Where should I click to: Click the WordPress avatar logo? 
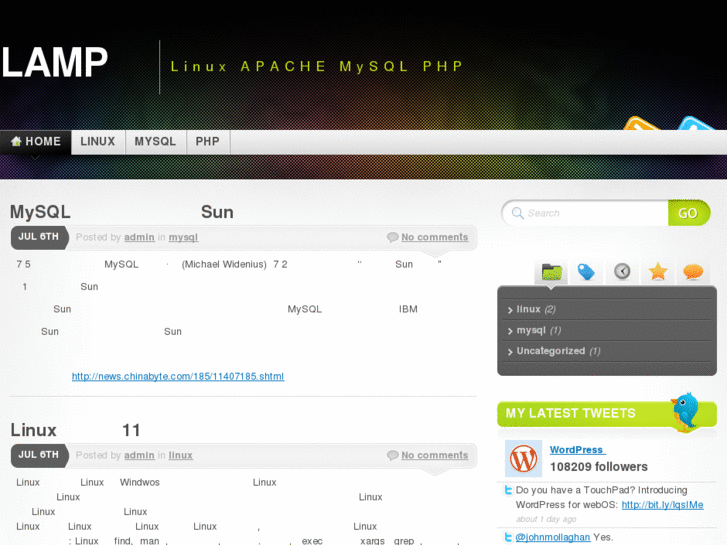click(x=523, y=458)
